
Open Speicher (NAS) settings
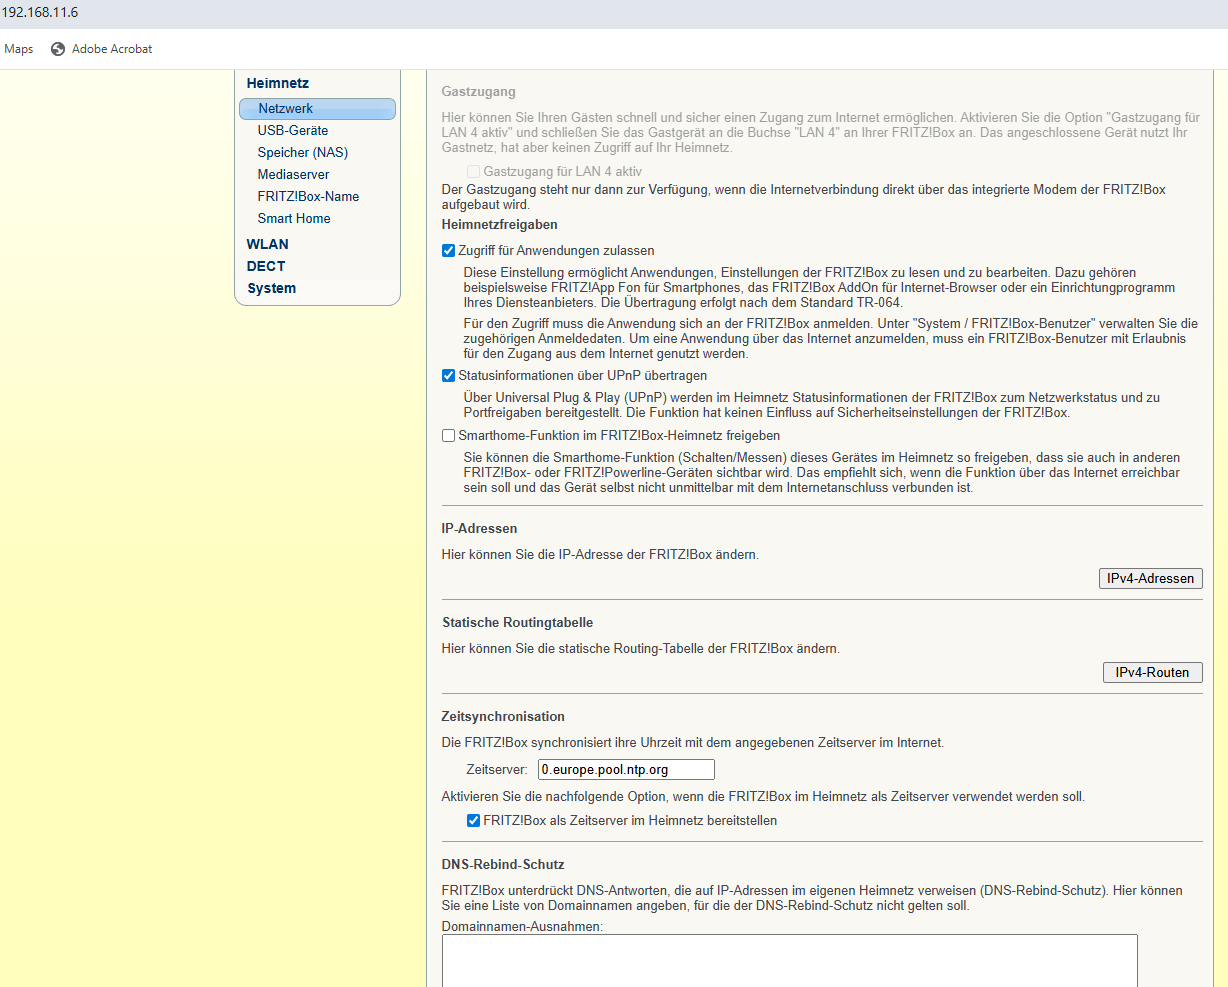click(x=302, y=153)
